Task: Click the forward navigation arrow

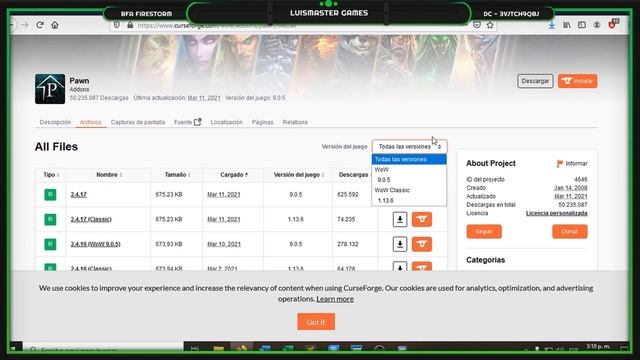Action: pos(25,25)
